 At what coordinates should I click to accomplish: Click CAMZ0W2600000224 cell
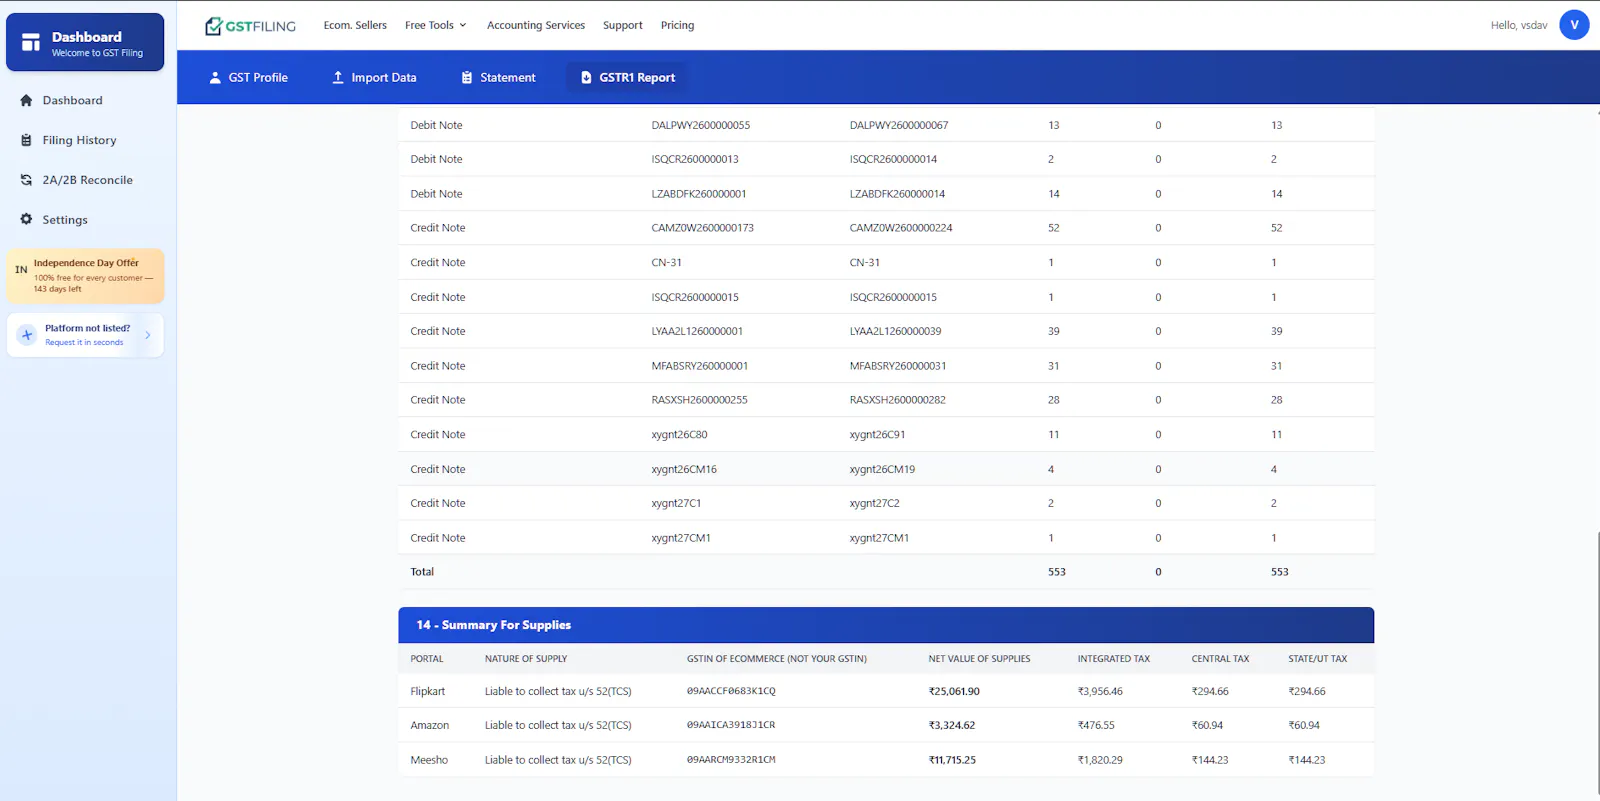(901, 228)
